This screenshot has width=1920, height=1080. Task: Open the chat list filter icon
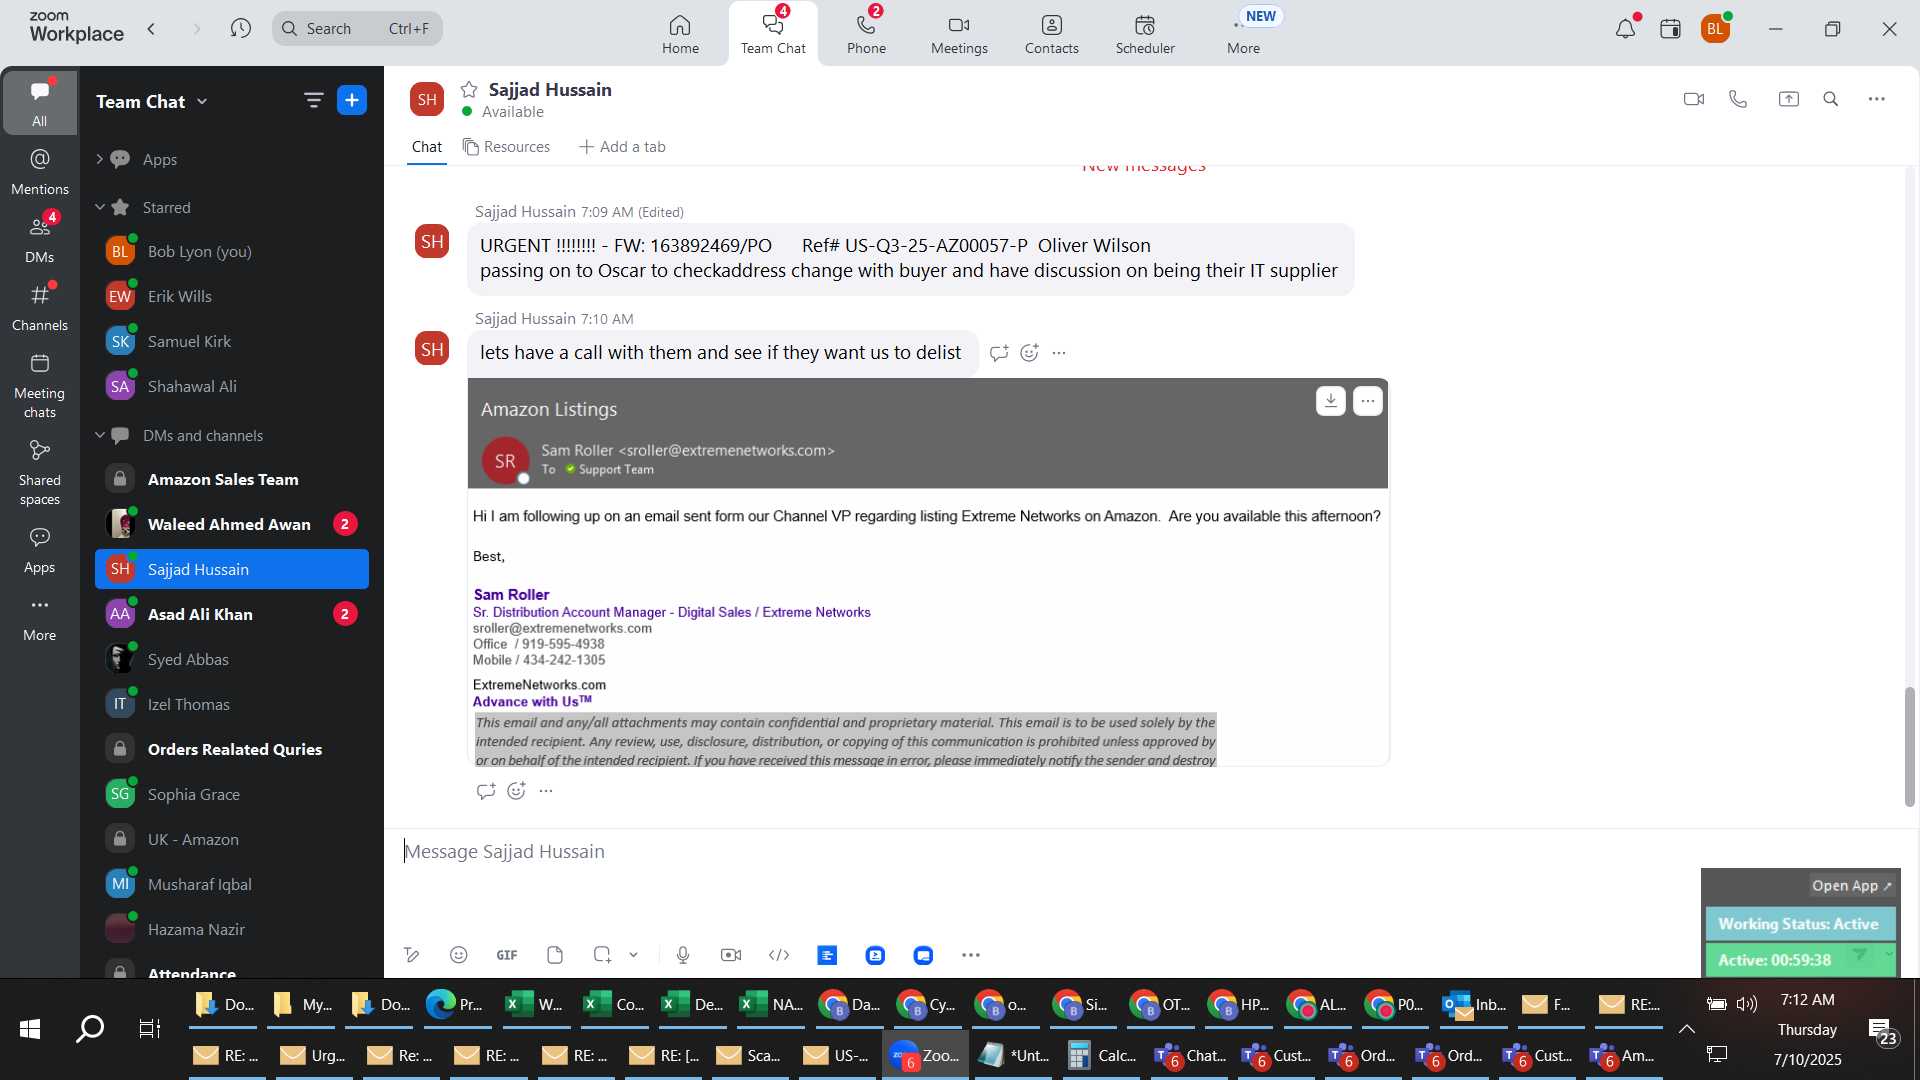click(x=313, y=100)
